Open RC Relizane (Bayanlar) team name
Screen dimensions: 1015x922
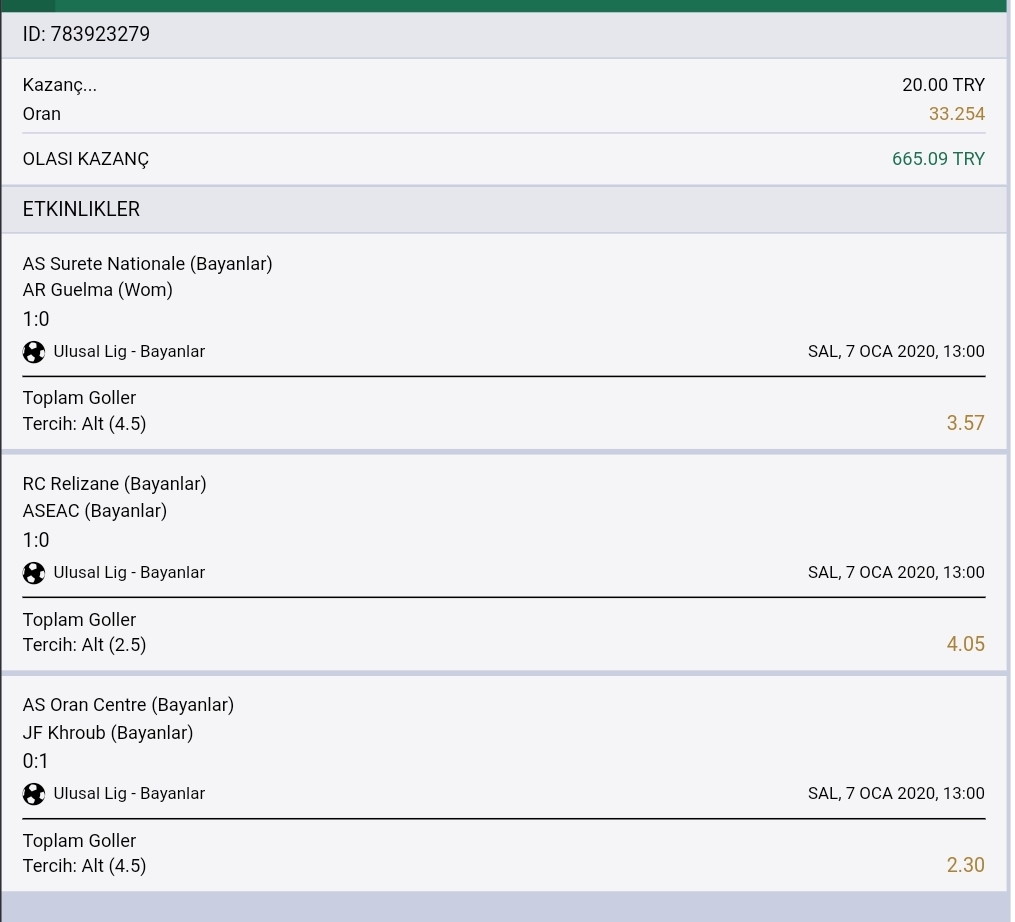tap(115, 484)
